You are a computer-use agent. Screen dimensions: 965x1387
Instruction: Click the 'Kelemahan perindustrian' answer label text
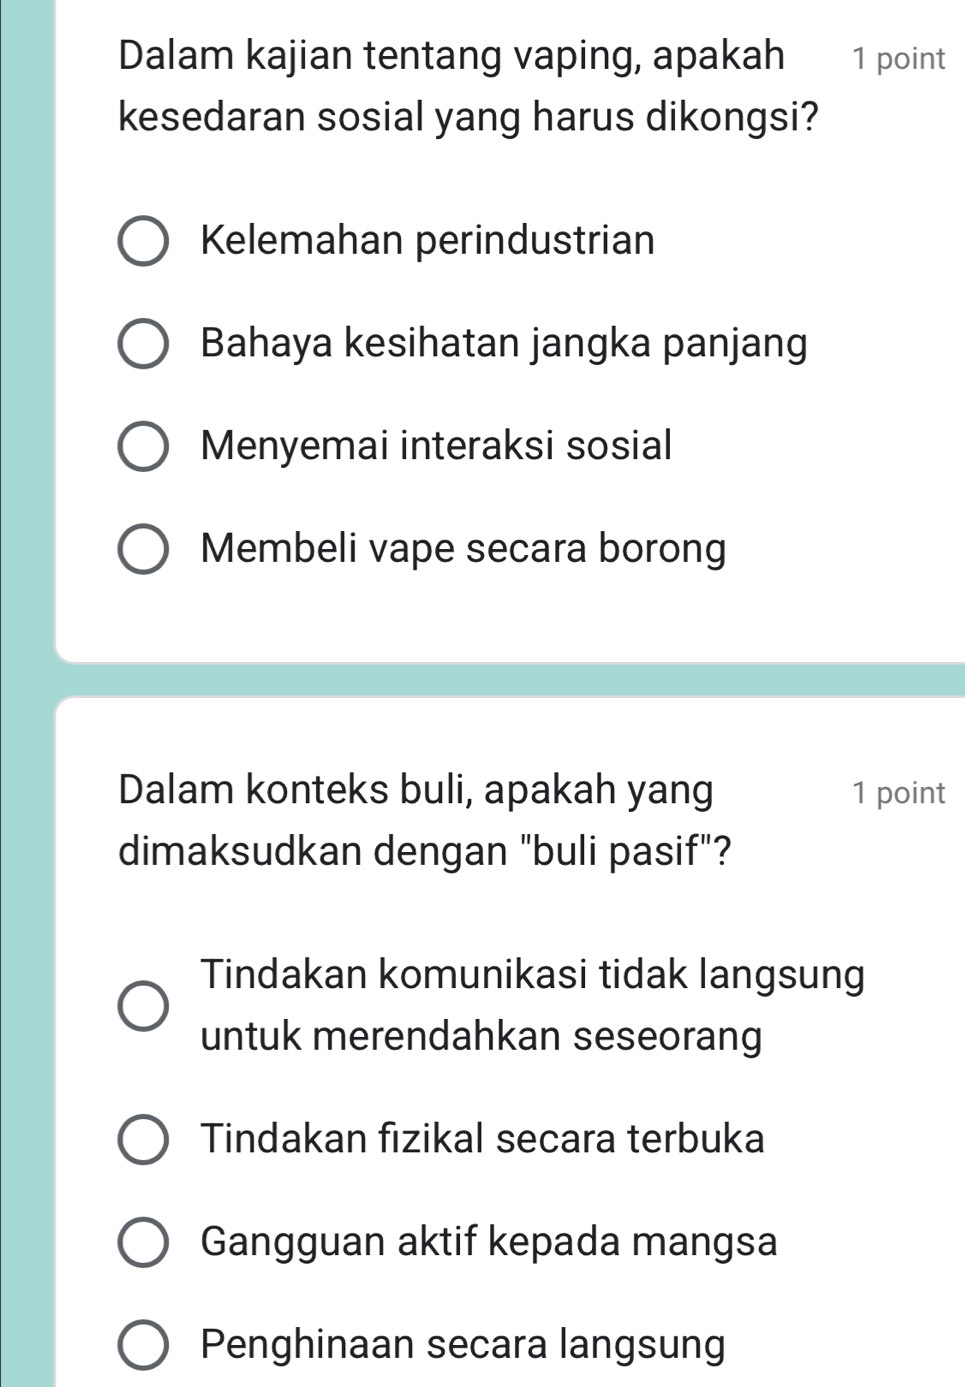pos(427,241)
